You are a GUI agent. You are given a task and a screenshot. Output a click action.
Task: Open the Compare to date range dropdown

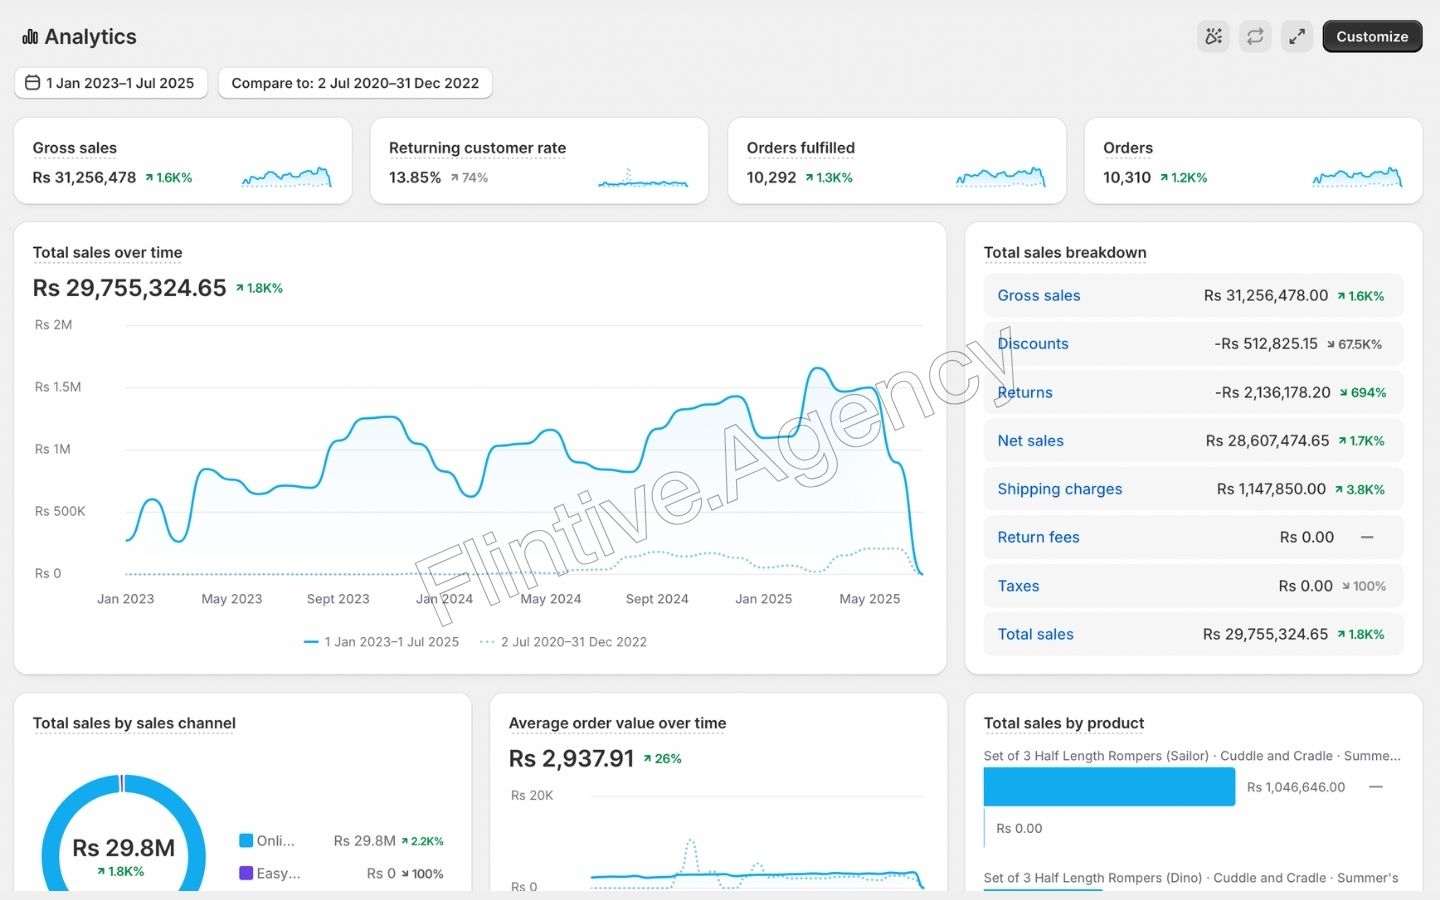coord(355,83)
